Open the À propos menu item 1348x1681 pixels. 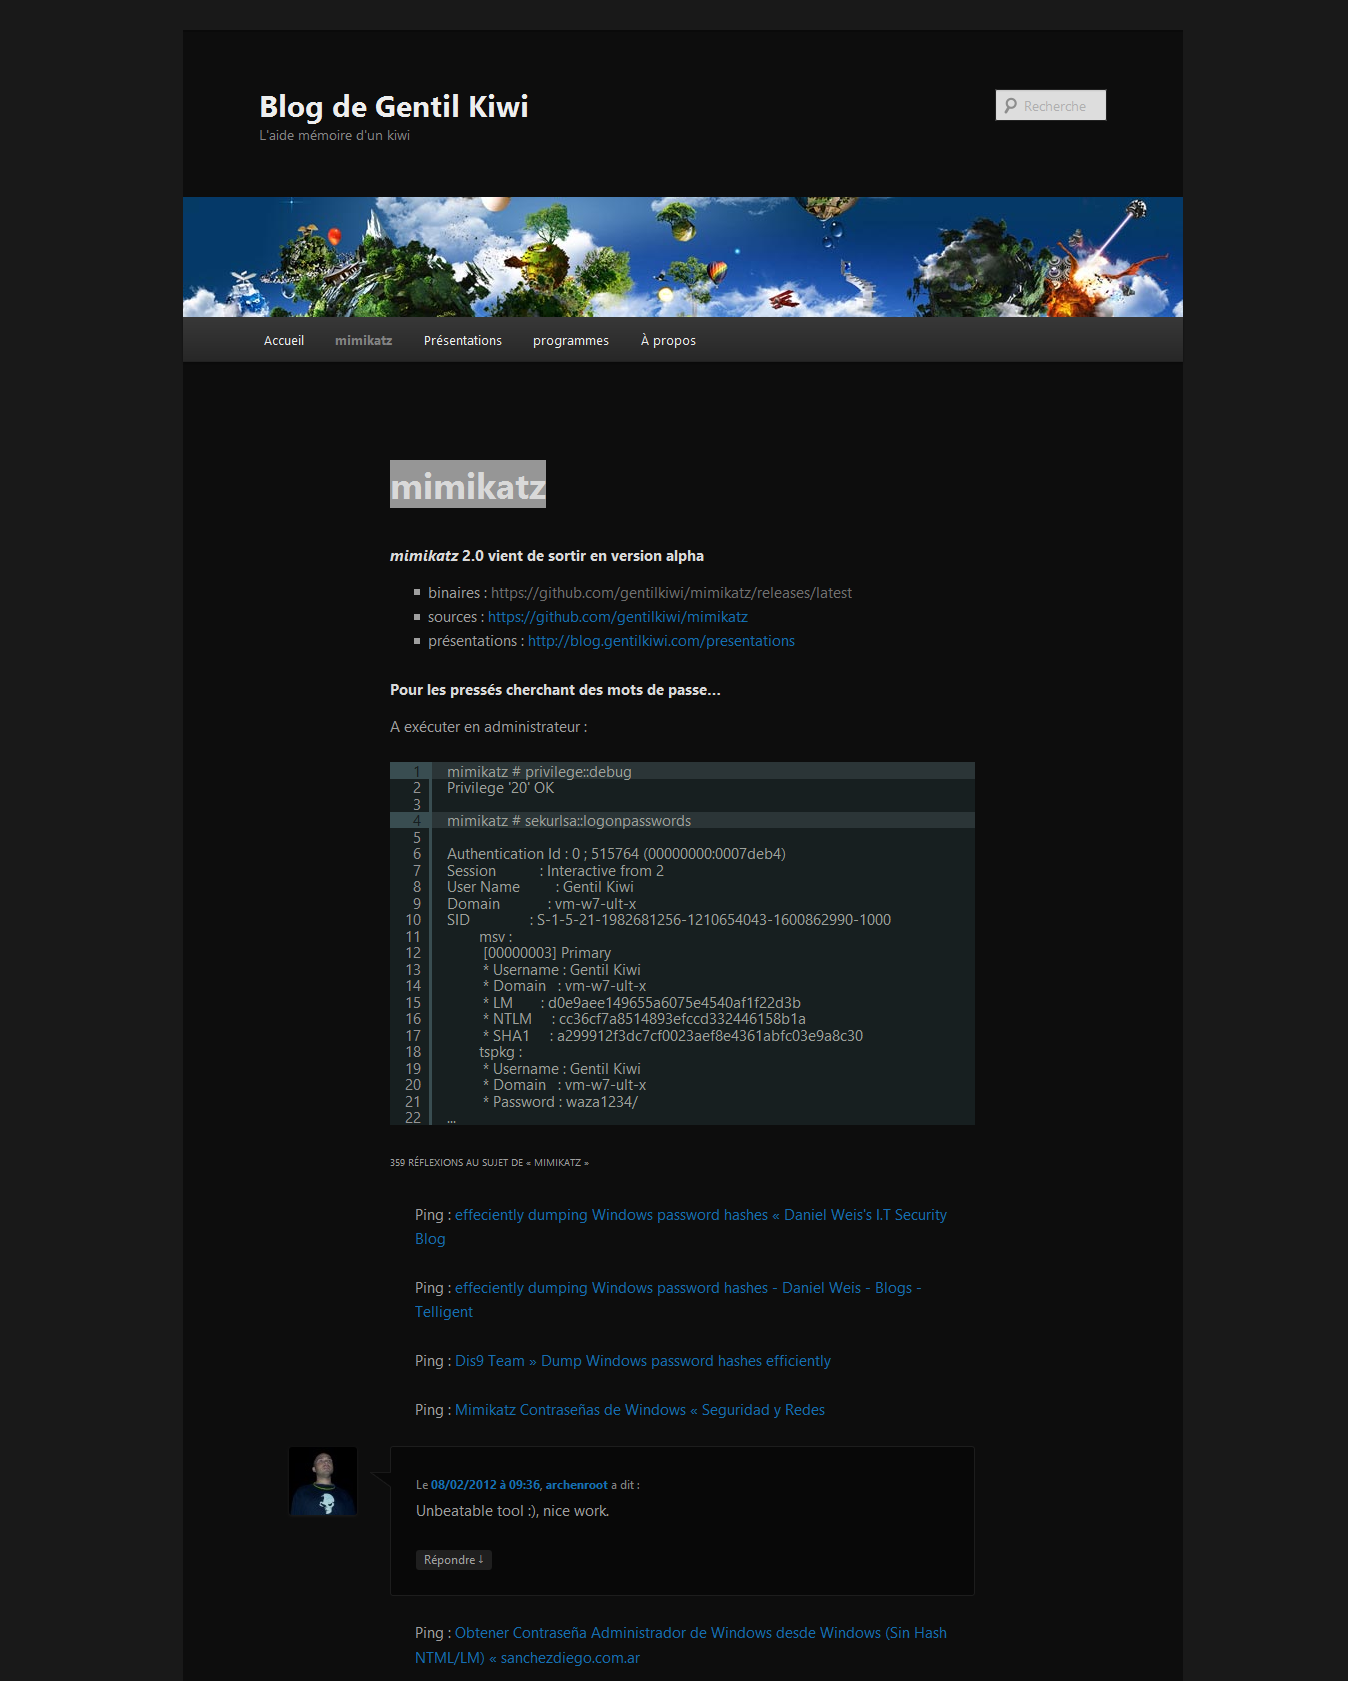click(x=668, y=341)
